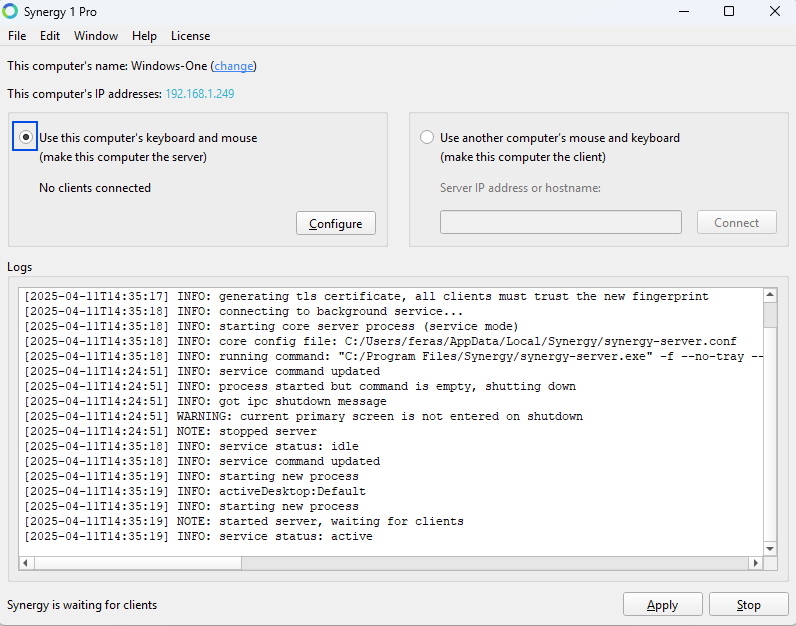Open the Edit menu
Image resolution: width=796 pixels, height=626 pixels.
[50, 36]
